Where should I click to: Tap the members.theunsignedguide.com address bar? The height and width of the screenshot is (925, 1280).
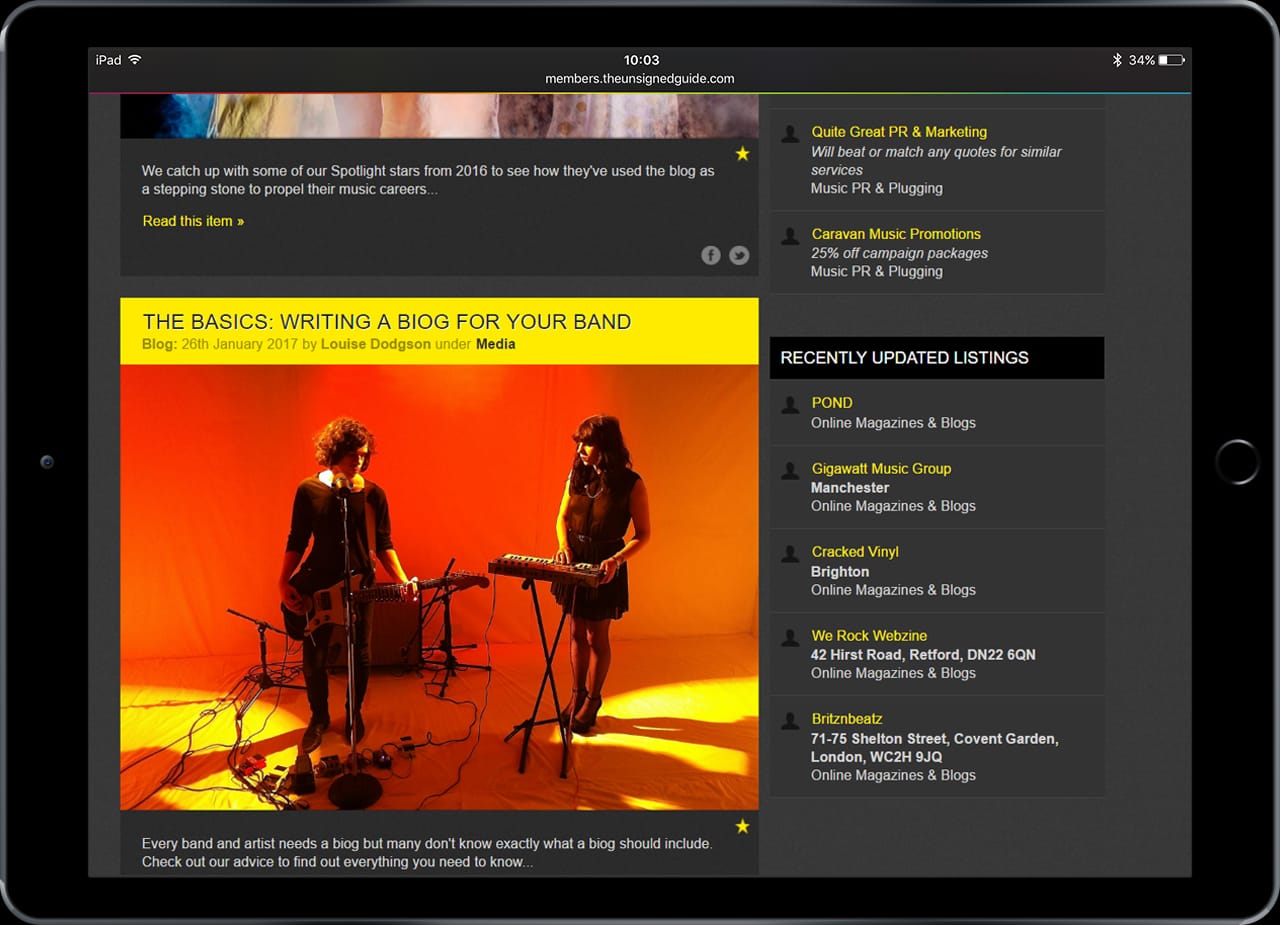pyautogui.click(x=640, y=79)
